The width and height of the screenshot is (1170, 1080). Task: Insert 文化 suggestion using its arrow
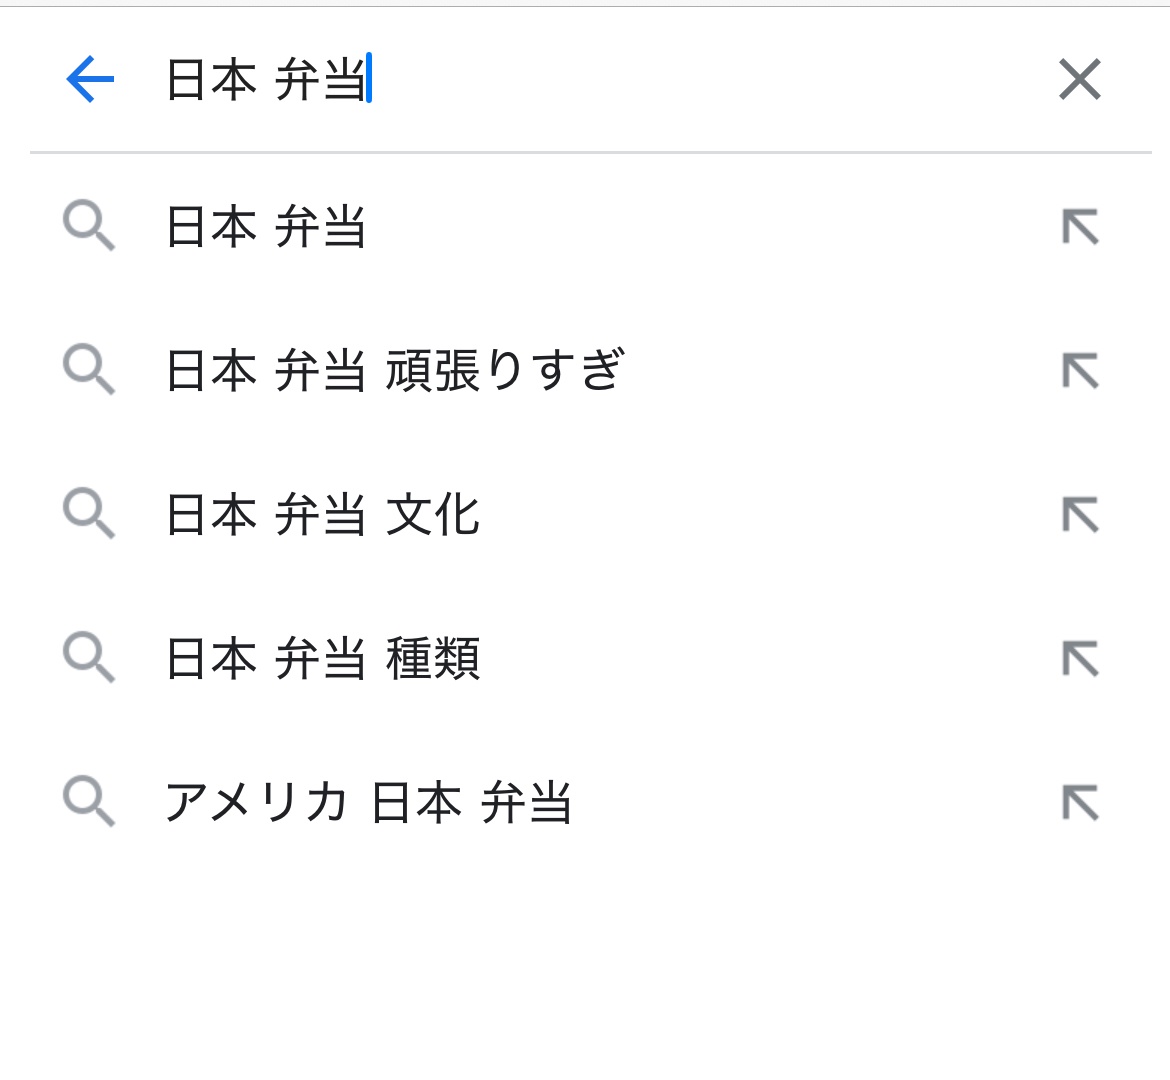1080,515
